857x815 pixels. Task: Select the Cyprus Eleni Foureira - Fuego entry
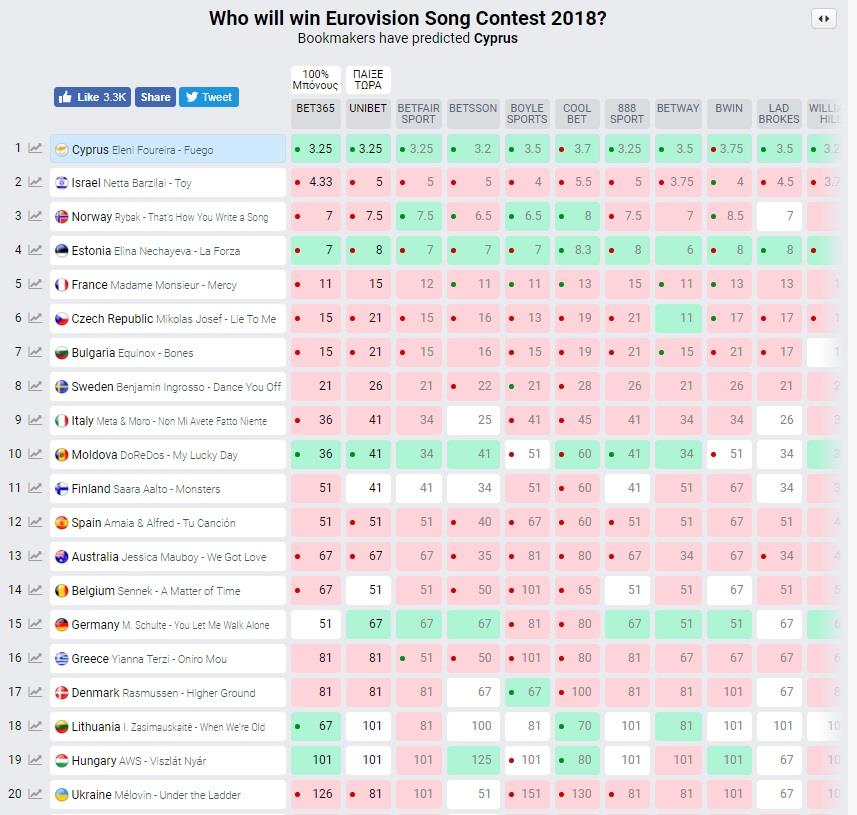[168, 149]
